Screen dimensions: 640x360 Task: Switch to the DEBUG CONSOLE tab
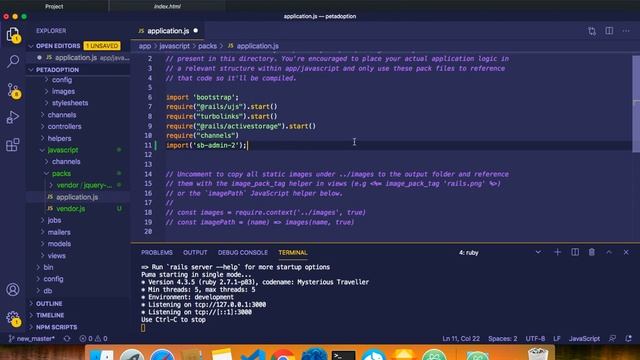242,253
